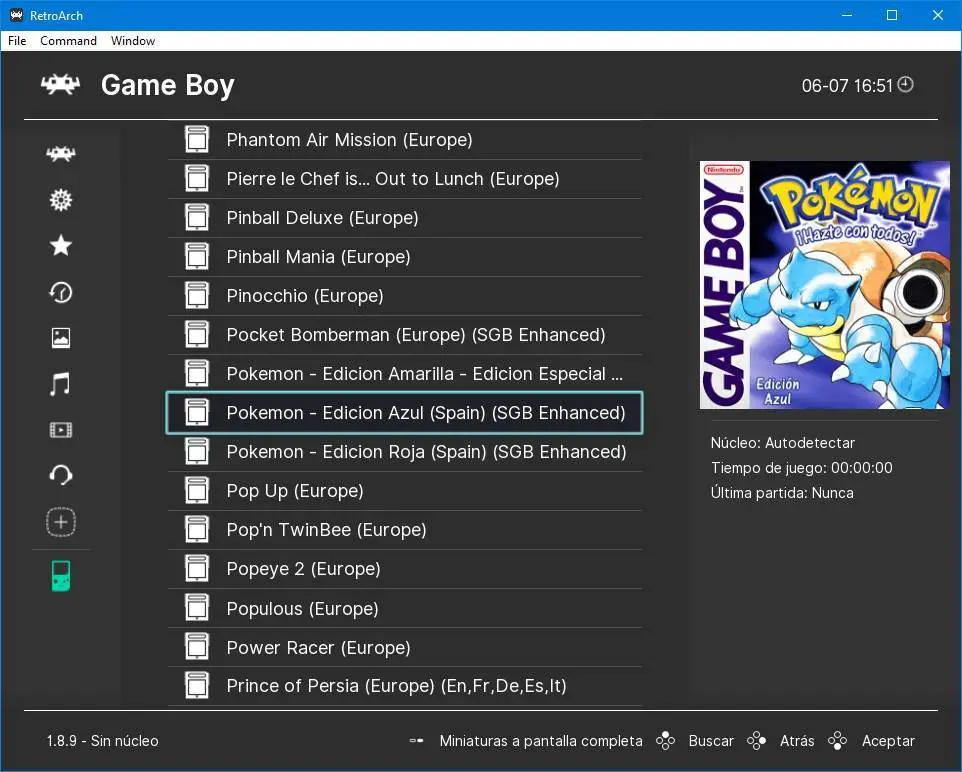Viewport: 962px width, 772px height.
Task: Open Images tab icon in sidebar
Action: [x=61, y=338]
